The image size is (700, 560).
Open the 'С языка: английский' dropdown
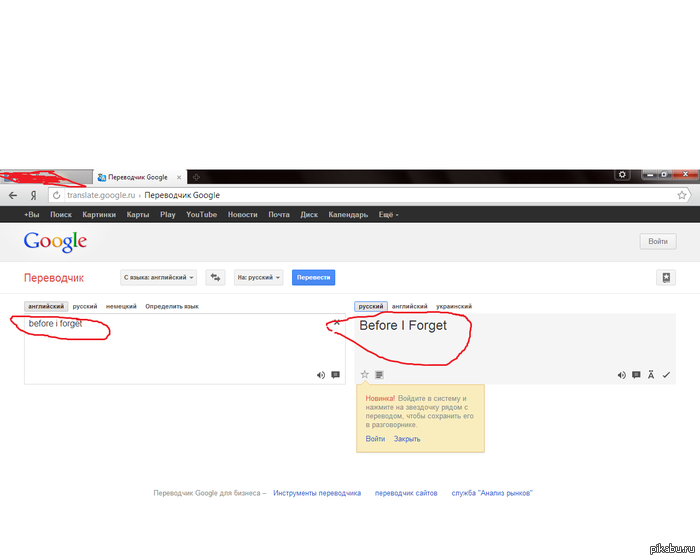click(158, 277)
